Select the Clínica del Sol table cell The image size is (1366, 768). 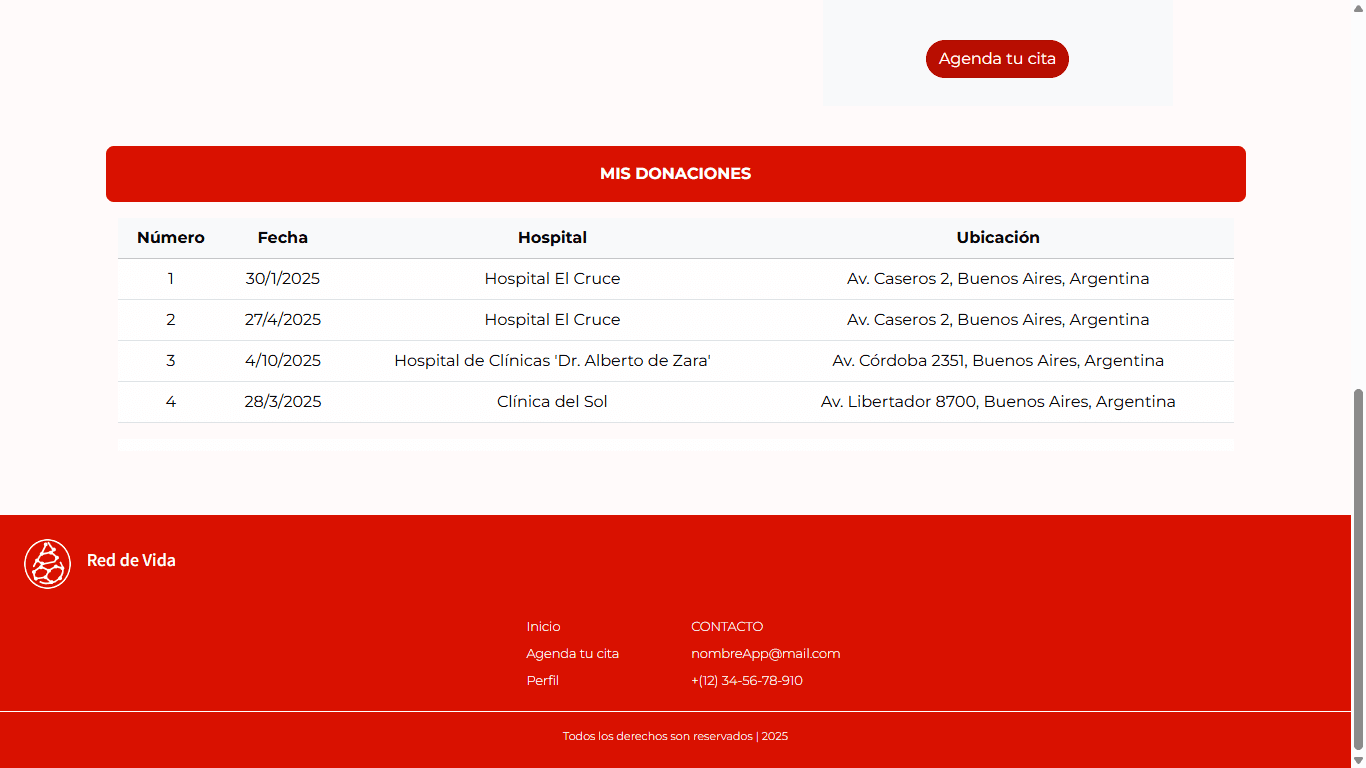pos(552,402)
